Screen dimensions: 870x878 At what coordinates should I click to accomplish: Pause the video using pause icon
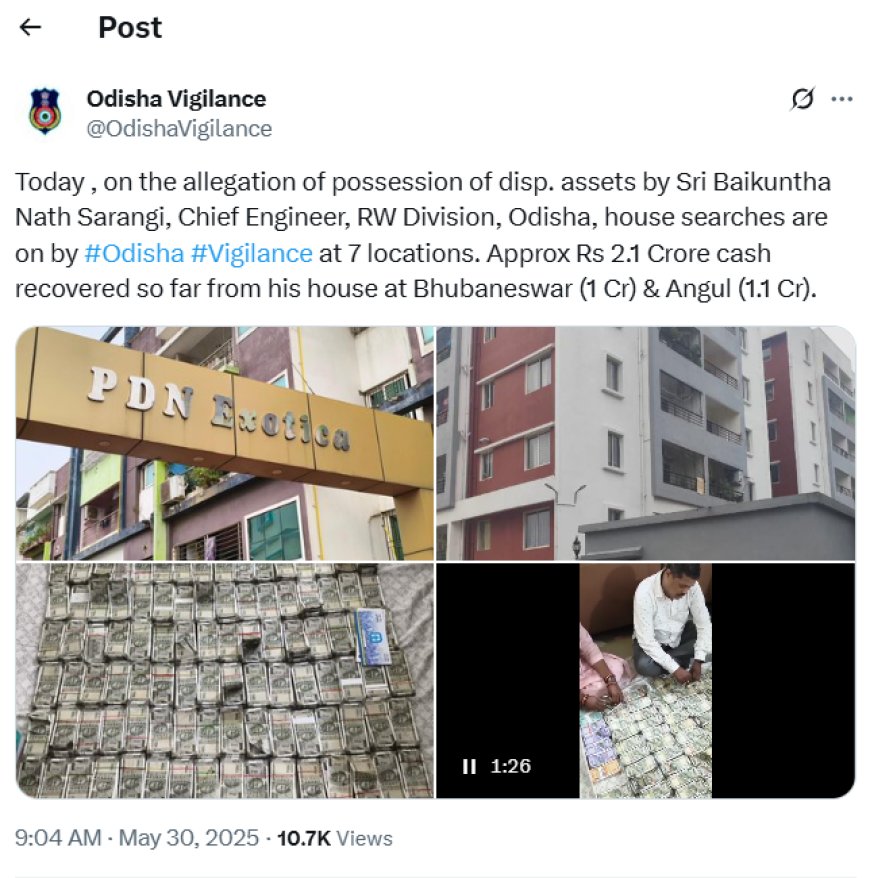point(469,766)
